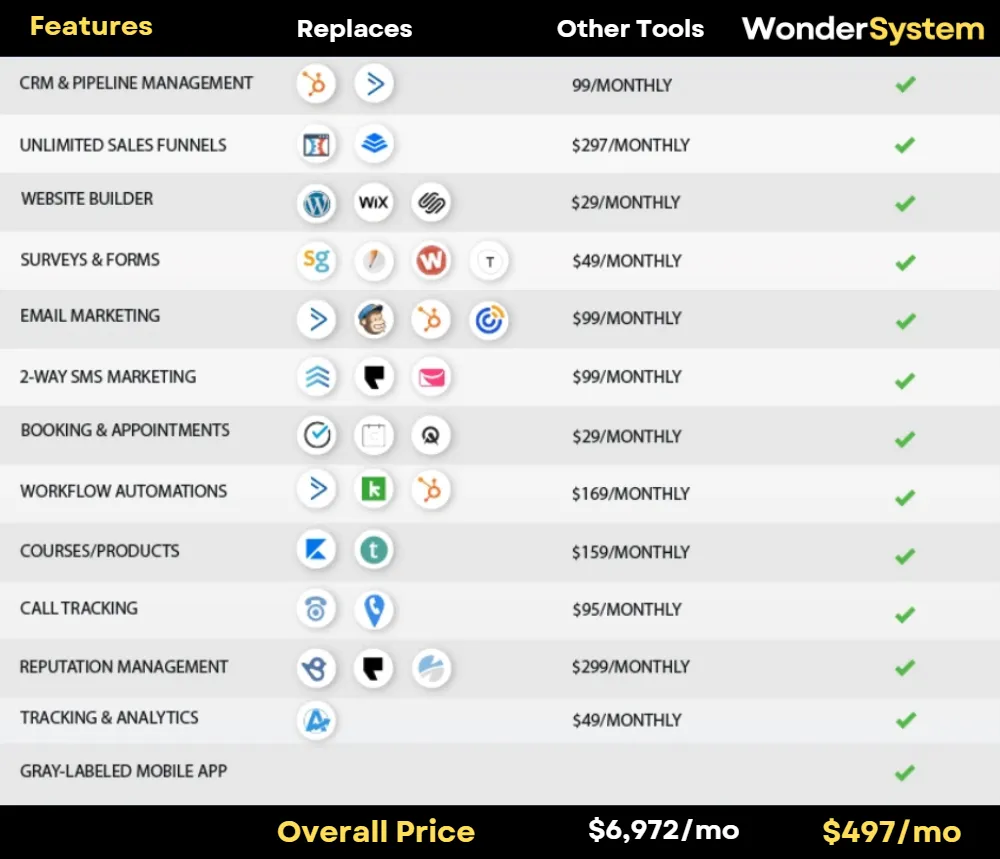Click green checkmark for CRM & Pipeline Management
Screen dimensions: 1000x859
click(905, 85)
